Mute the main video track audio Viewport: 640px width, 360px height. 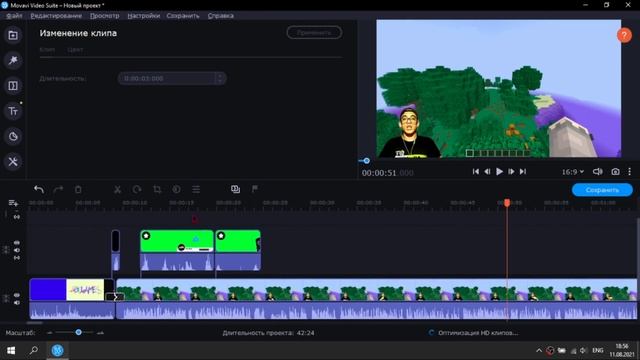pos(17,302)
